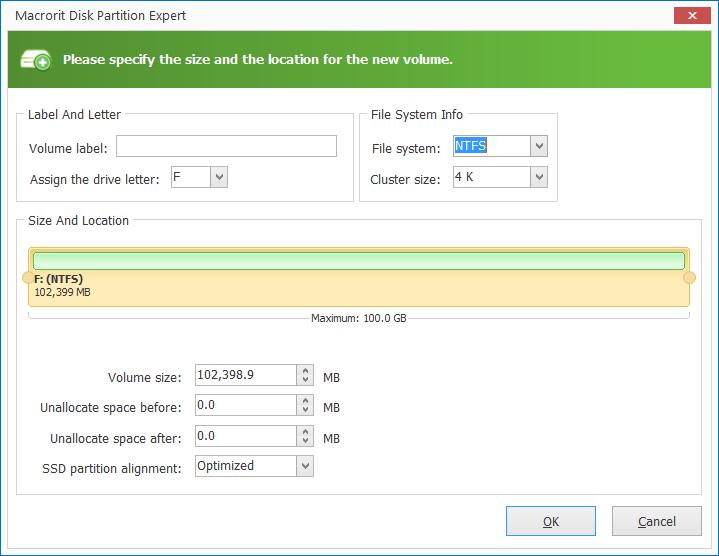Decrease Unallocate space before value
The width and height of the screenshot is (719, 556).
[x=305, y=410]
